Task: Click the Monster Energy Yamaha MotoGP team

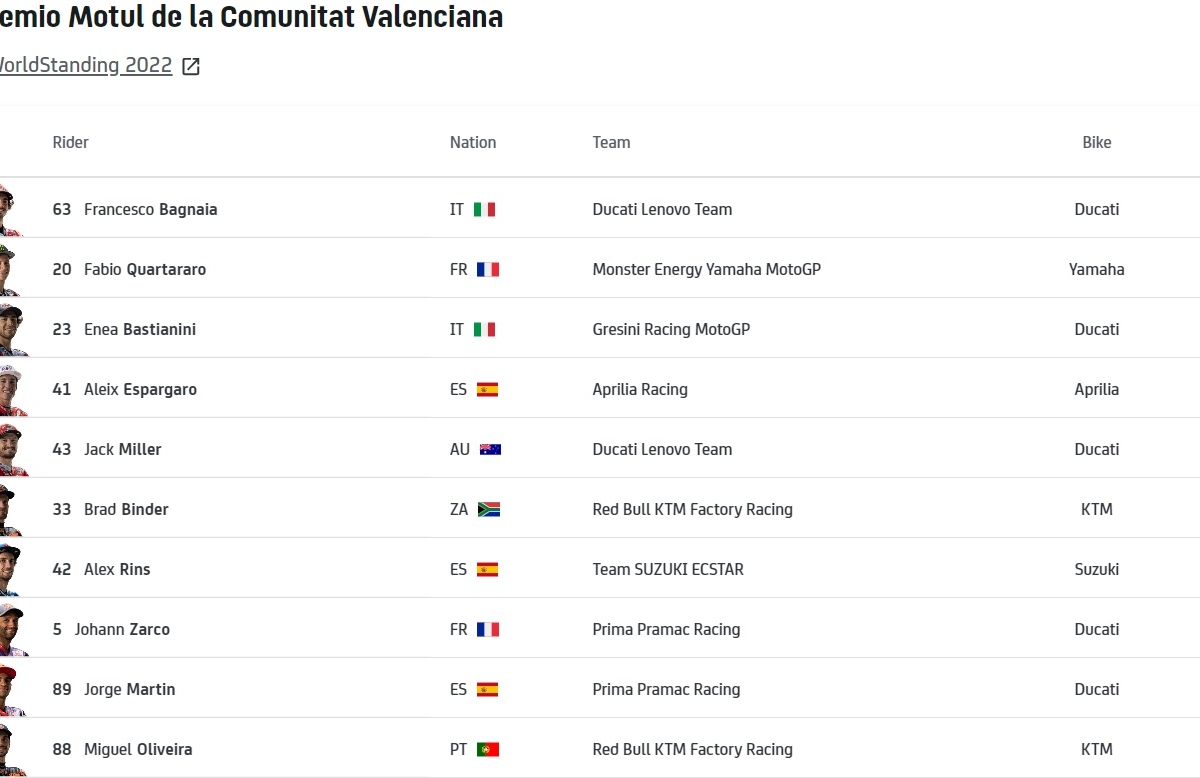Action: click(706, 270)
